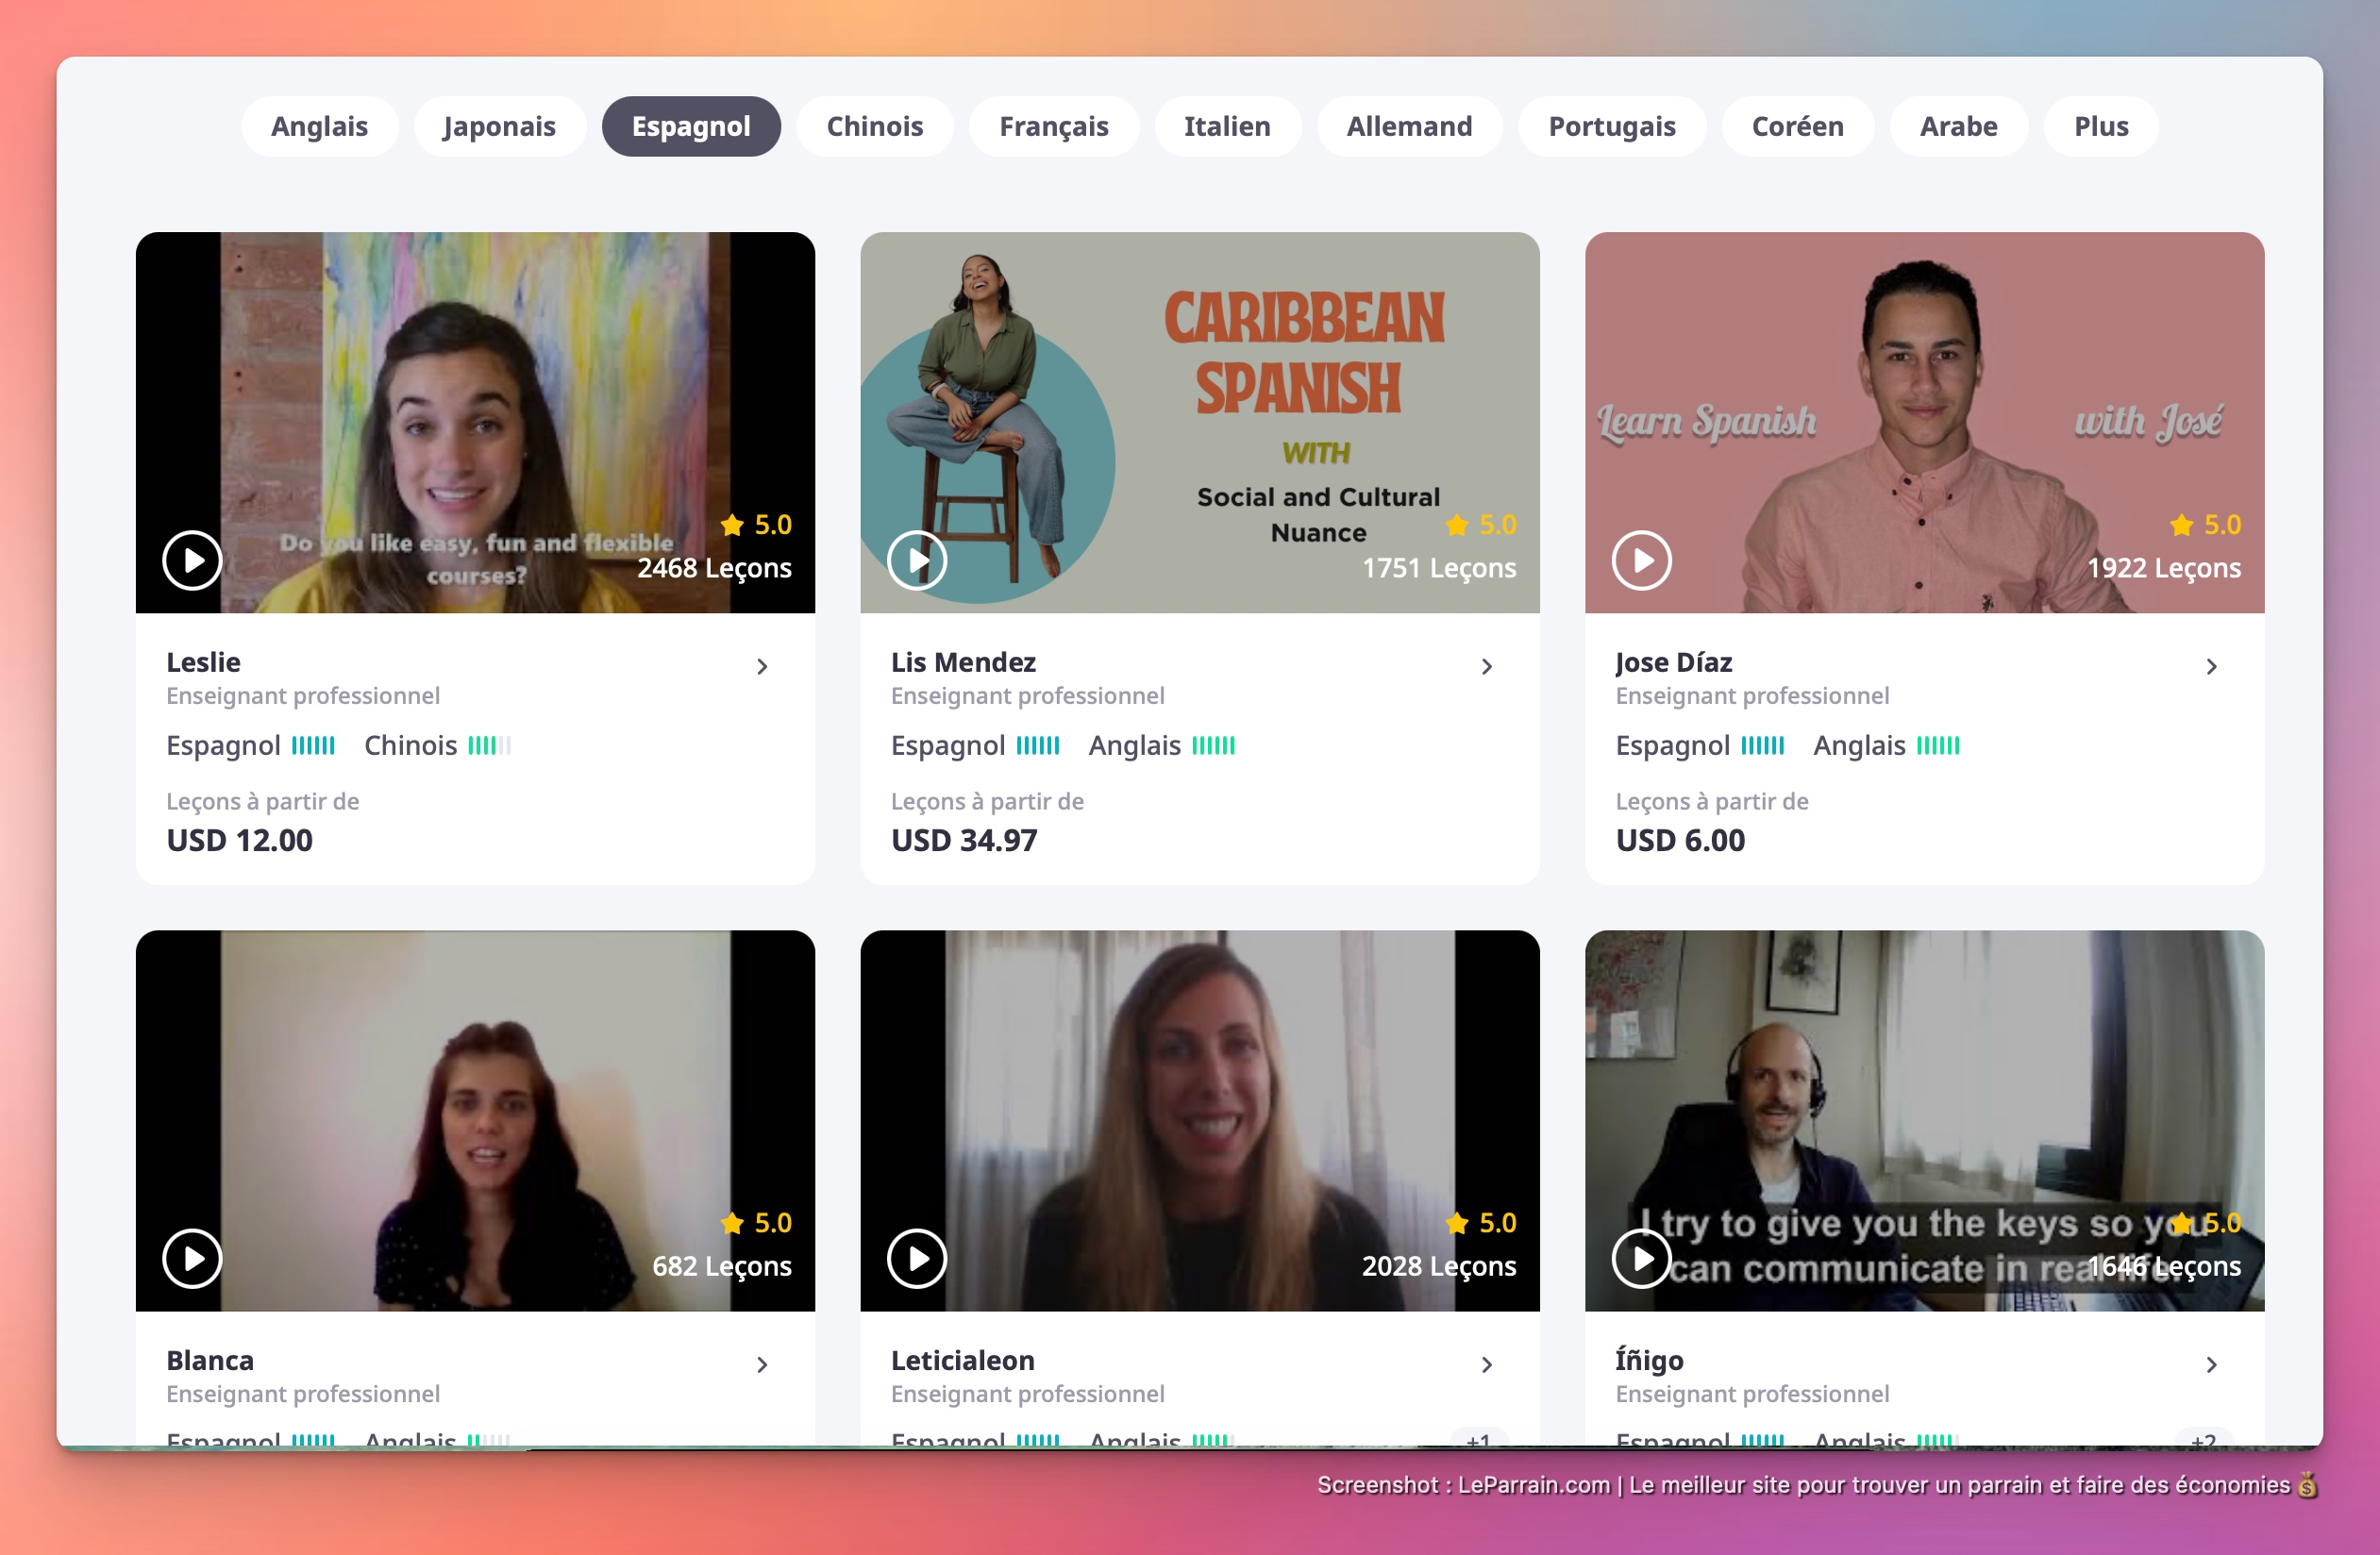This screenshot has height=1555, width=2380.
Task: Open Blanca's profile chevron
Action: tap(762, 1364)
